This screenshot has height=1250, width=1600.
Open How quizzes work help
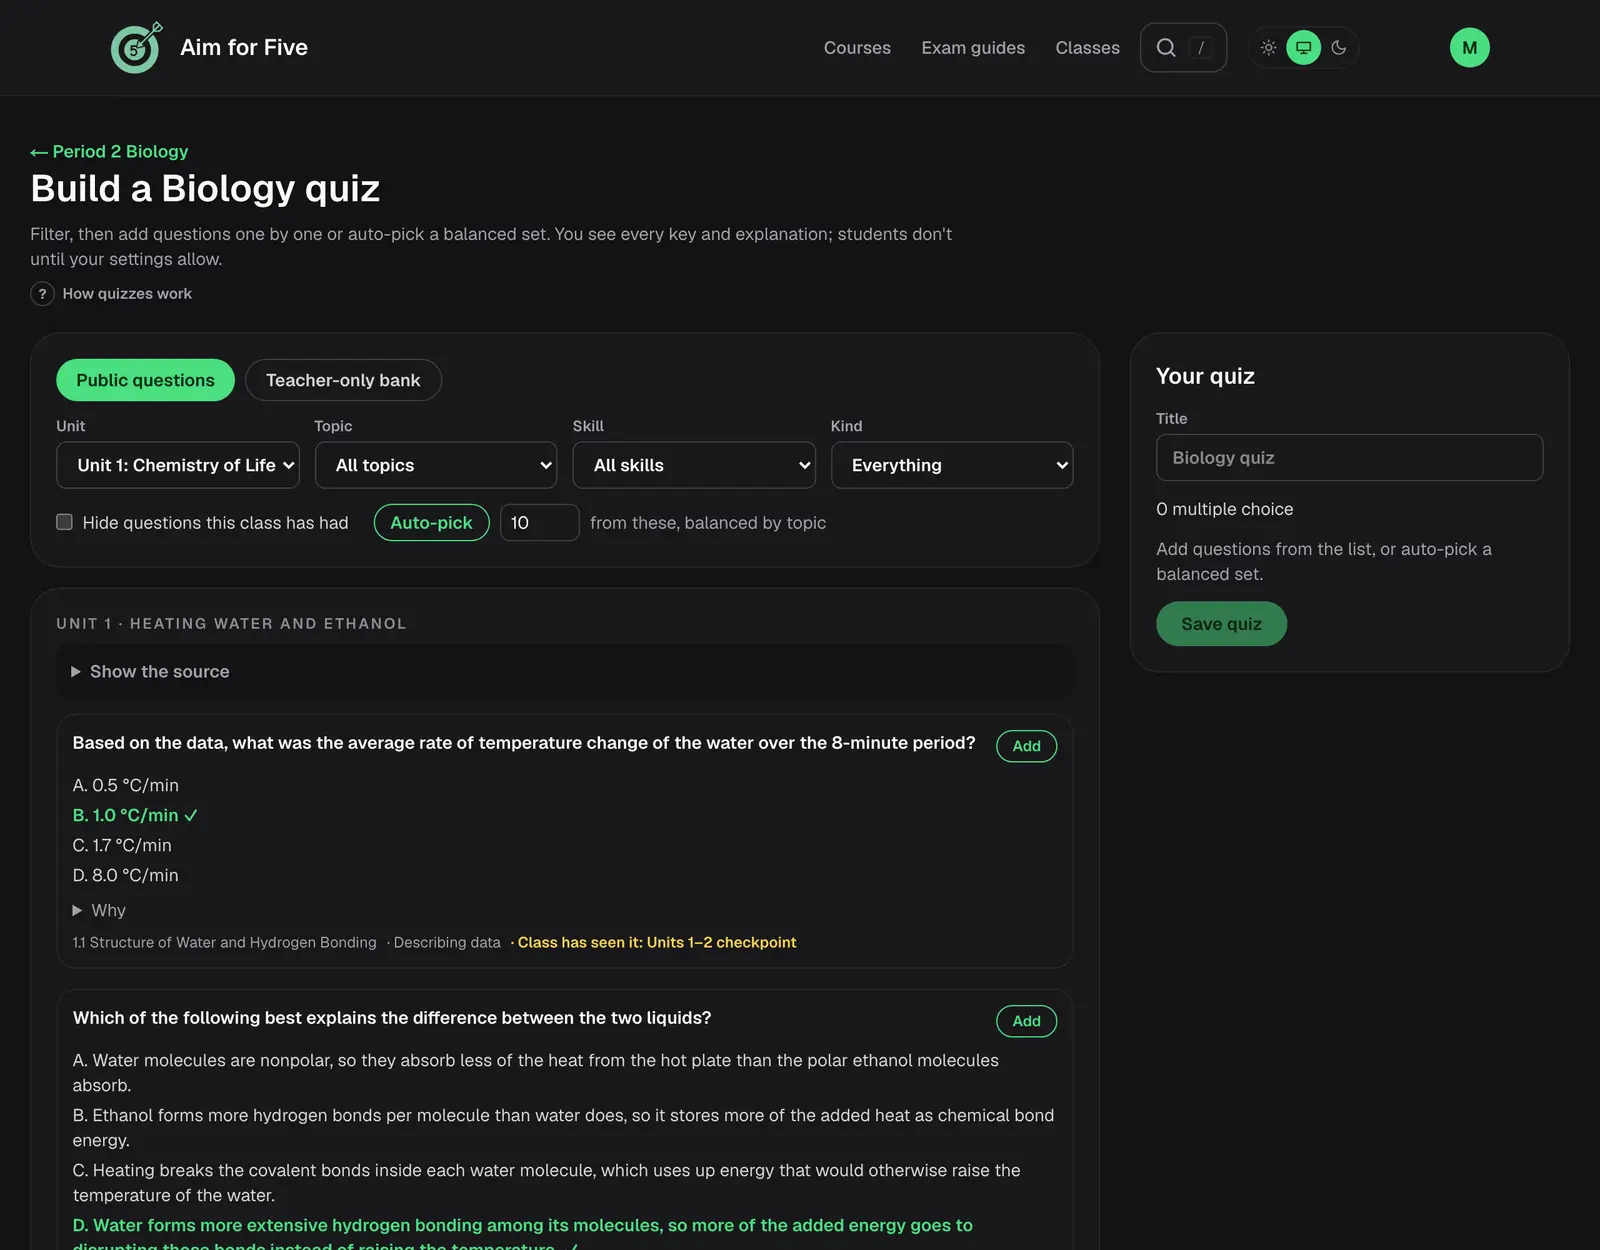(127, 294)
